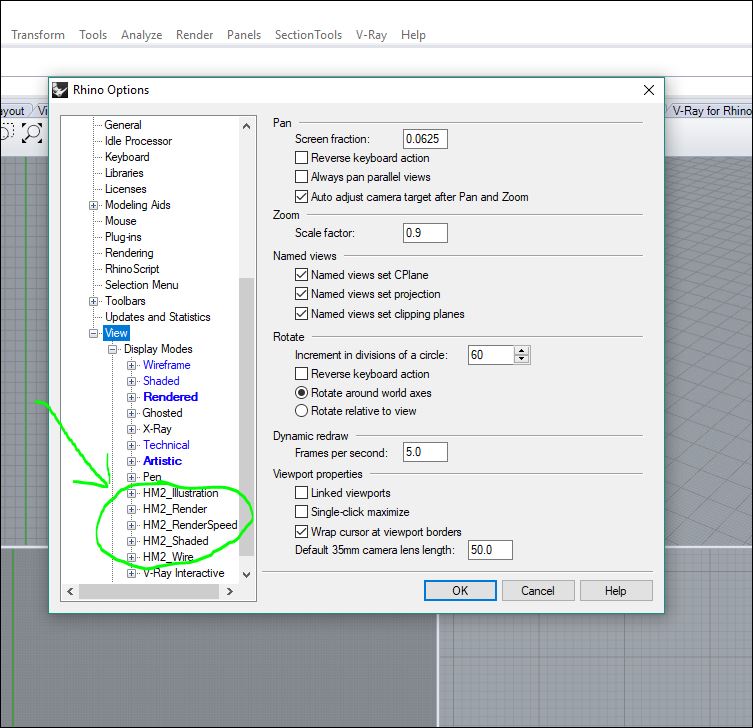Select the RhinoScript options page

pyautogui.click(x=132, y=269)
